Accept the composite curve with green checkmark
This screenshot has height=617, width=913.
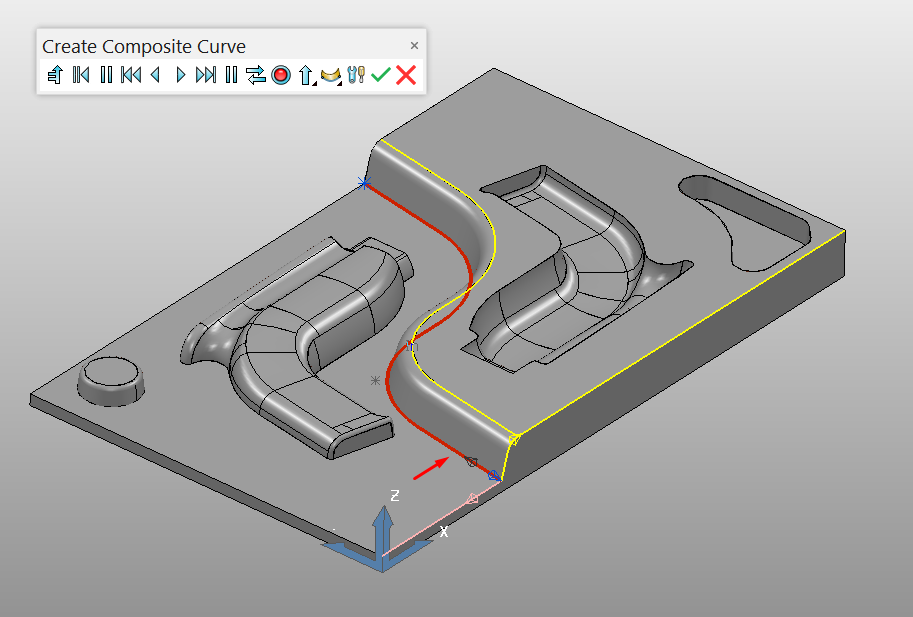click(381, 74)
